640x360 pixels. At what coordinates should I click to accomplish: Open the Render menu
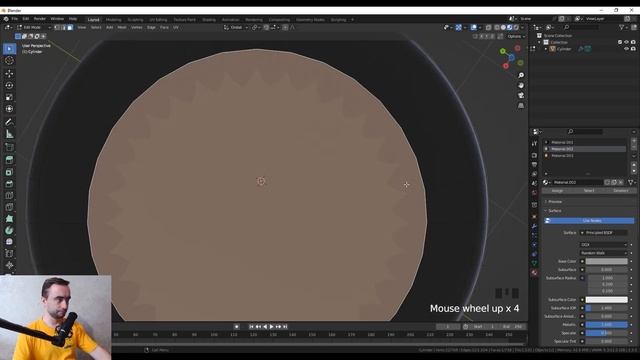[40, 19]
